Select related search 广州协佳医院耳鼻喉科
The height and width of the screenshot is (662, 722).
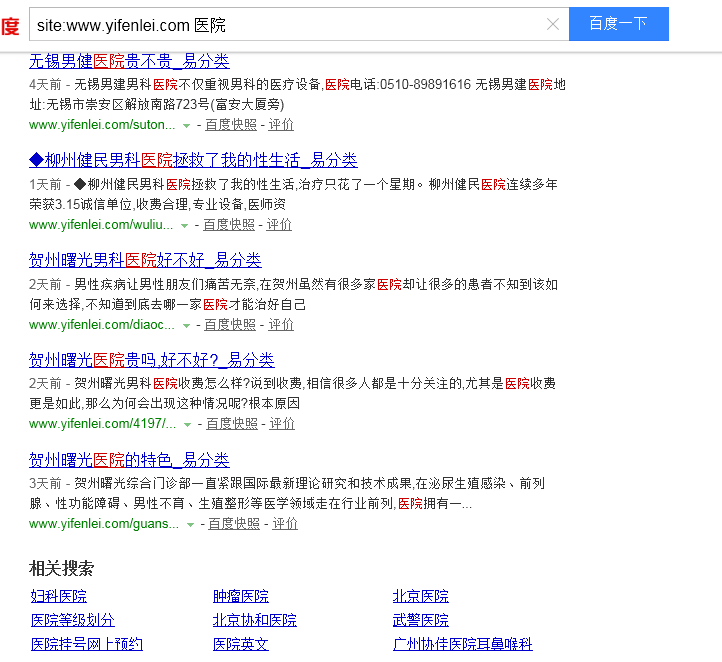click(463, 644)
